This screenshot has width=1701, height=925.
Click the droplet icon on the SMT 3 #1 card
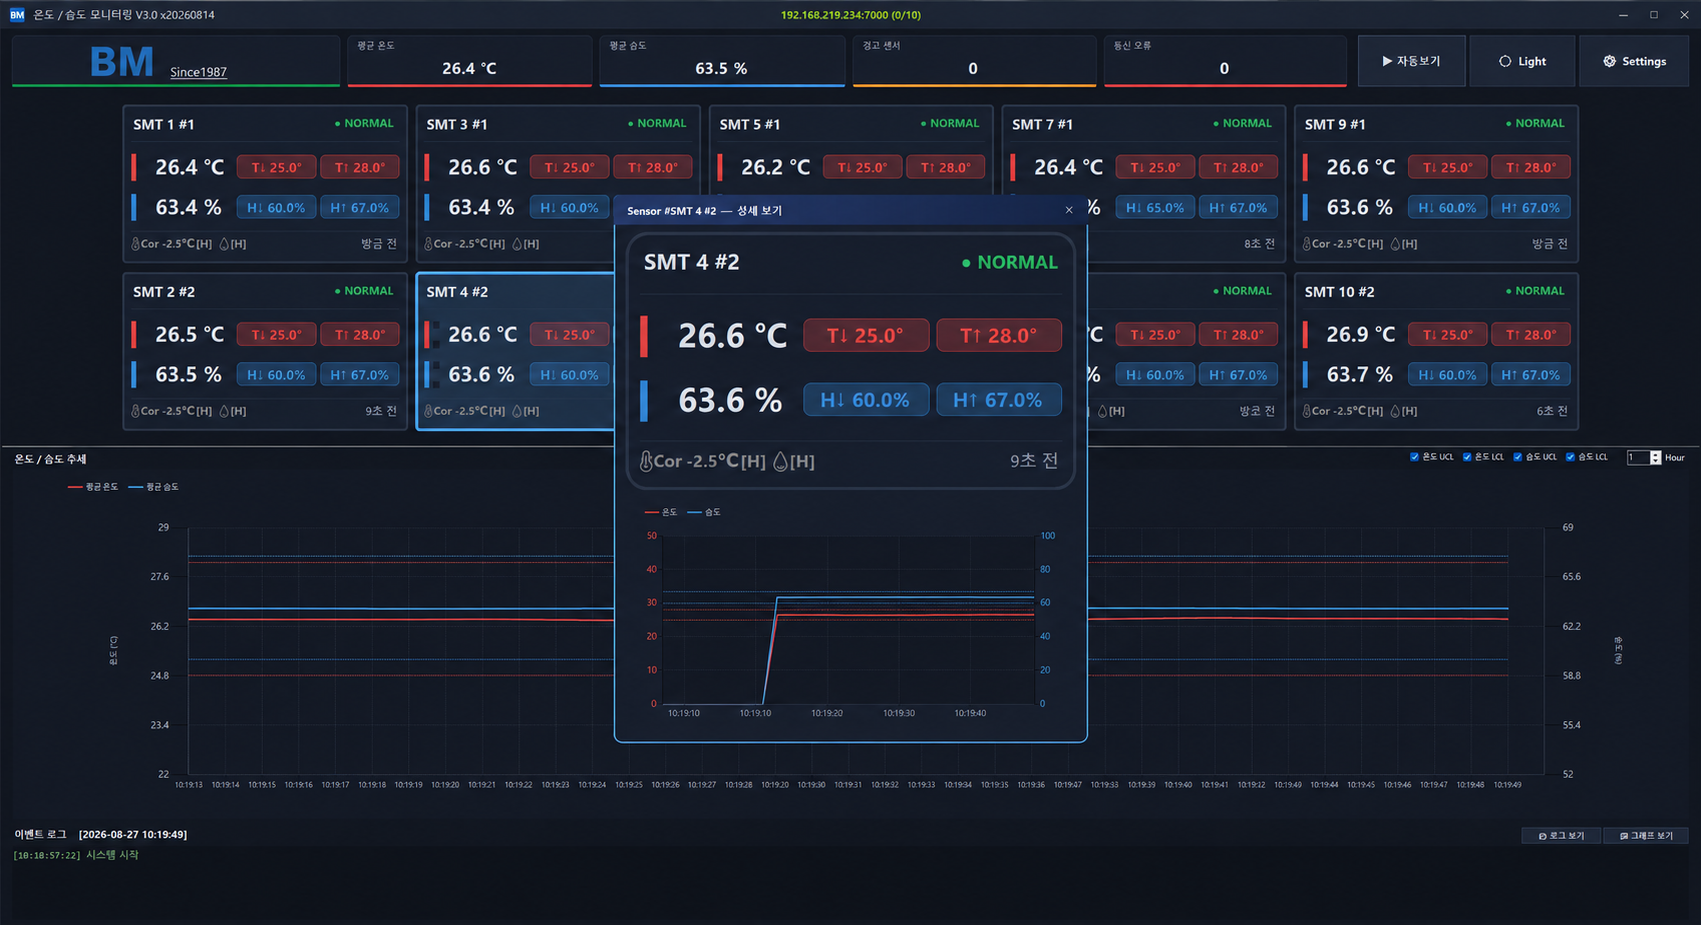[517, 244]
